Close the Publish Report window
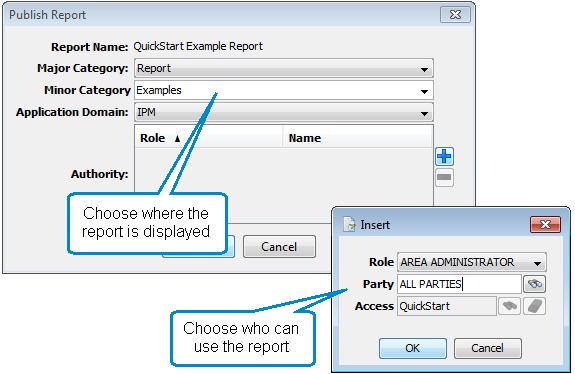Screen dimensions: 575x374 [455, 15]
